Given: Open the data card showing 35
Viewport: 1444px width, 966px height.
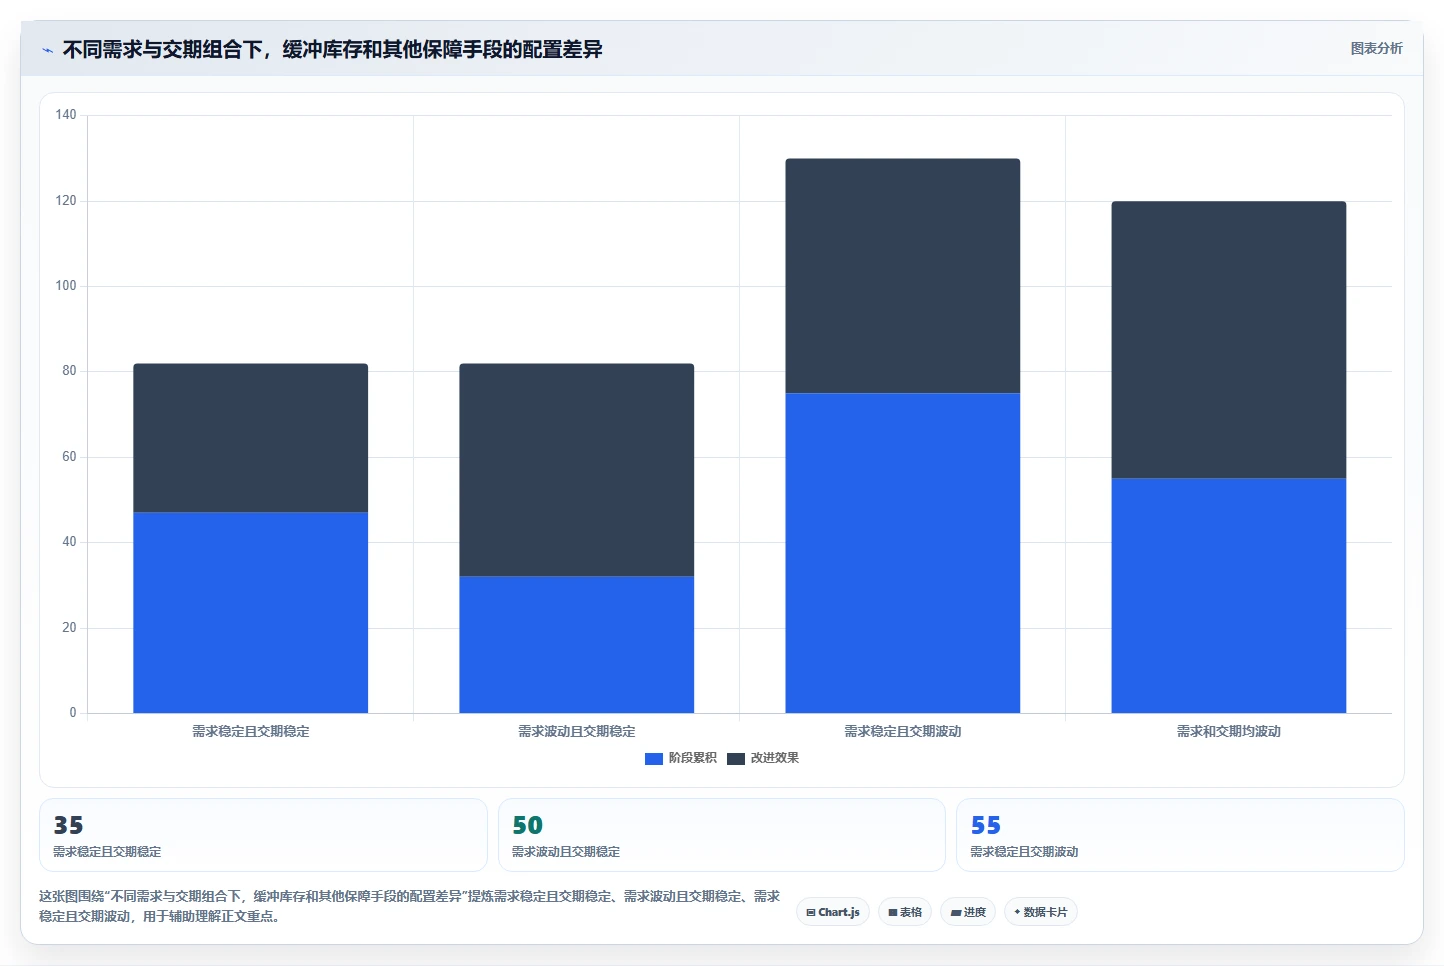Looking at the screenshot, I should [263, 835].
